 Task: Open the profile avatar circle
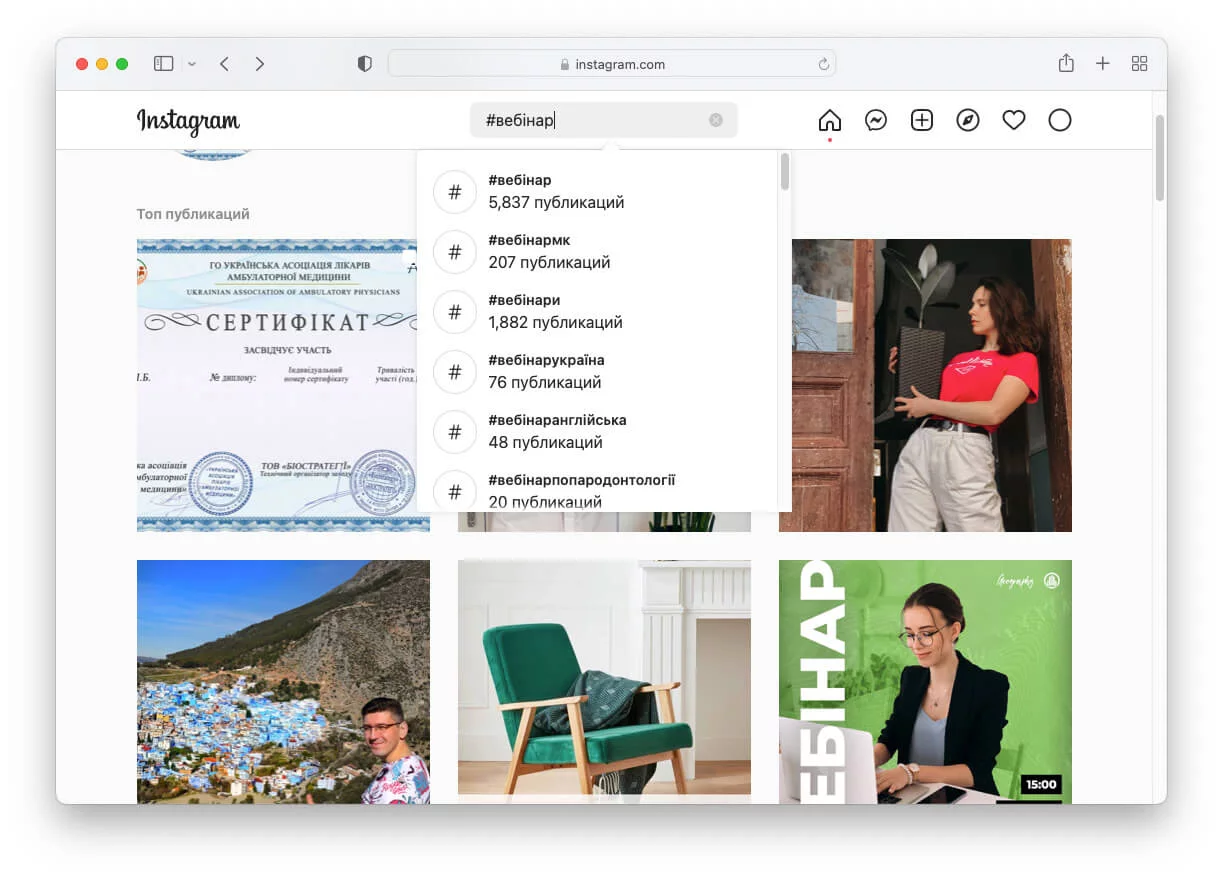[1060, 121]
